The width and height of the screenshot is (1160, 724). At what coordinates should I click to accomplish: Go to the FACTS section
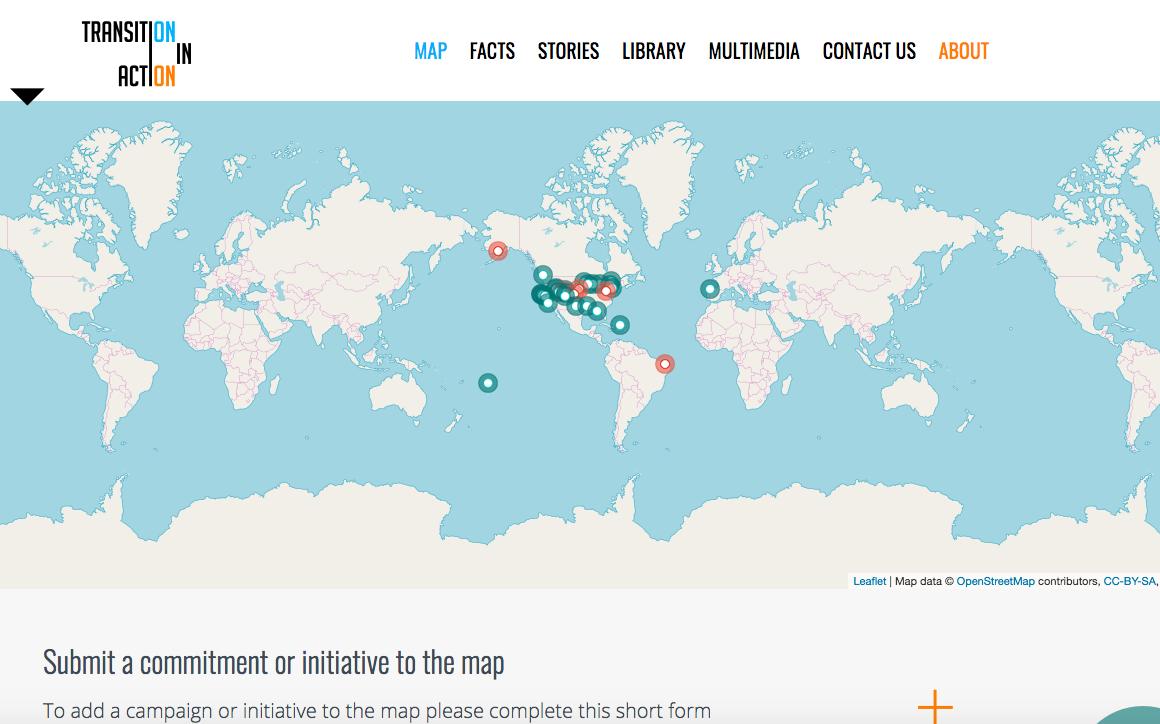click(492, 51)
